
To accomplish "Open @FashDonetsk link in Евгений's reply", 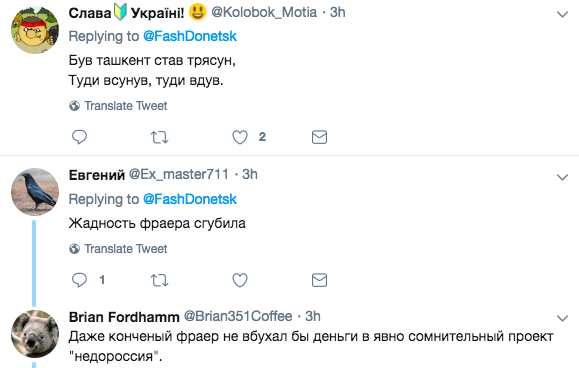I will tap(189, 199).
